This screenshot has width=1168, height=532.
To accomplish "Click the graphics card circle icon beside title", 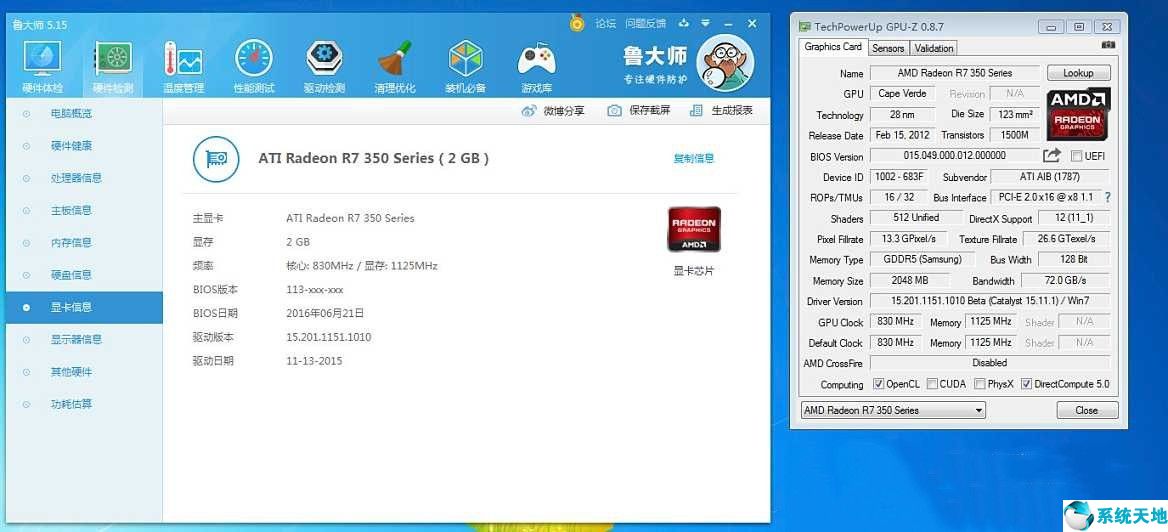I will tap(216, 159).
